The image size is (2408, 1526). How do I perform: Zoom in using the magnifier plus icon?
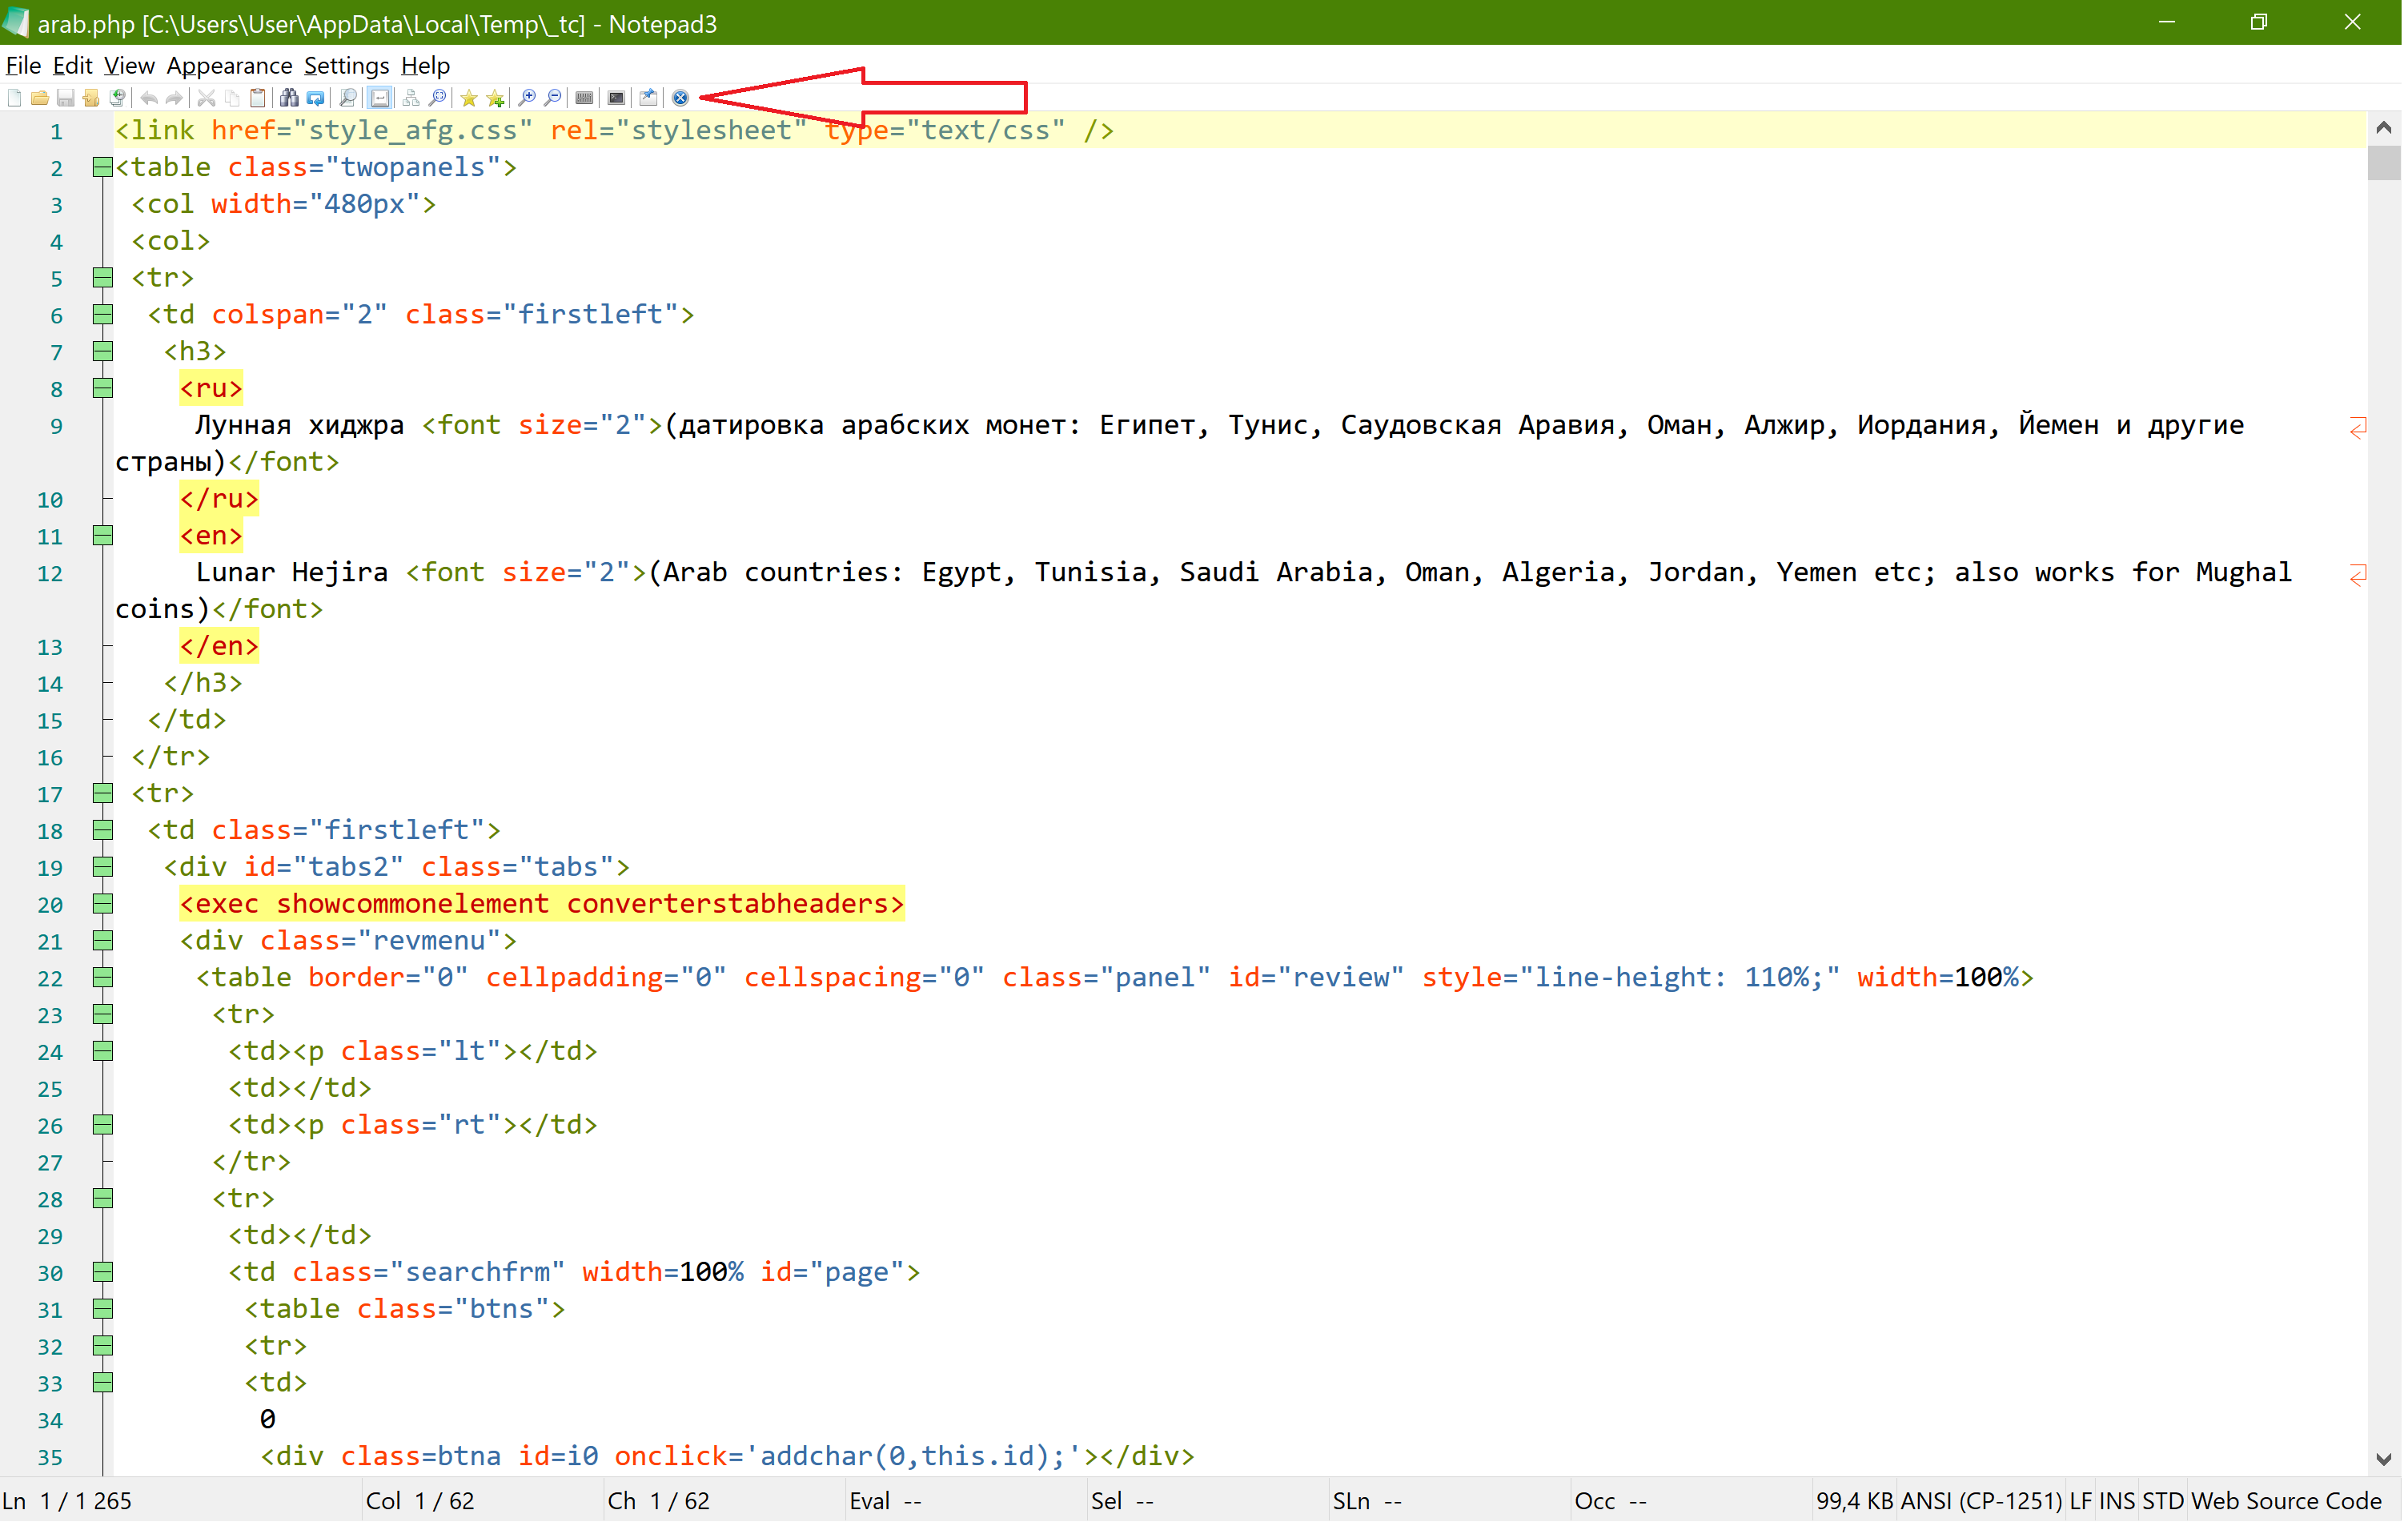(528, 97)
